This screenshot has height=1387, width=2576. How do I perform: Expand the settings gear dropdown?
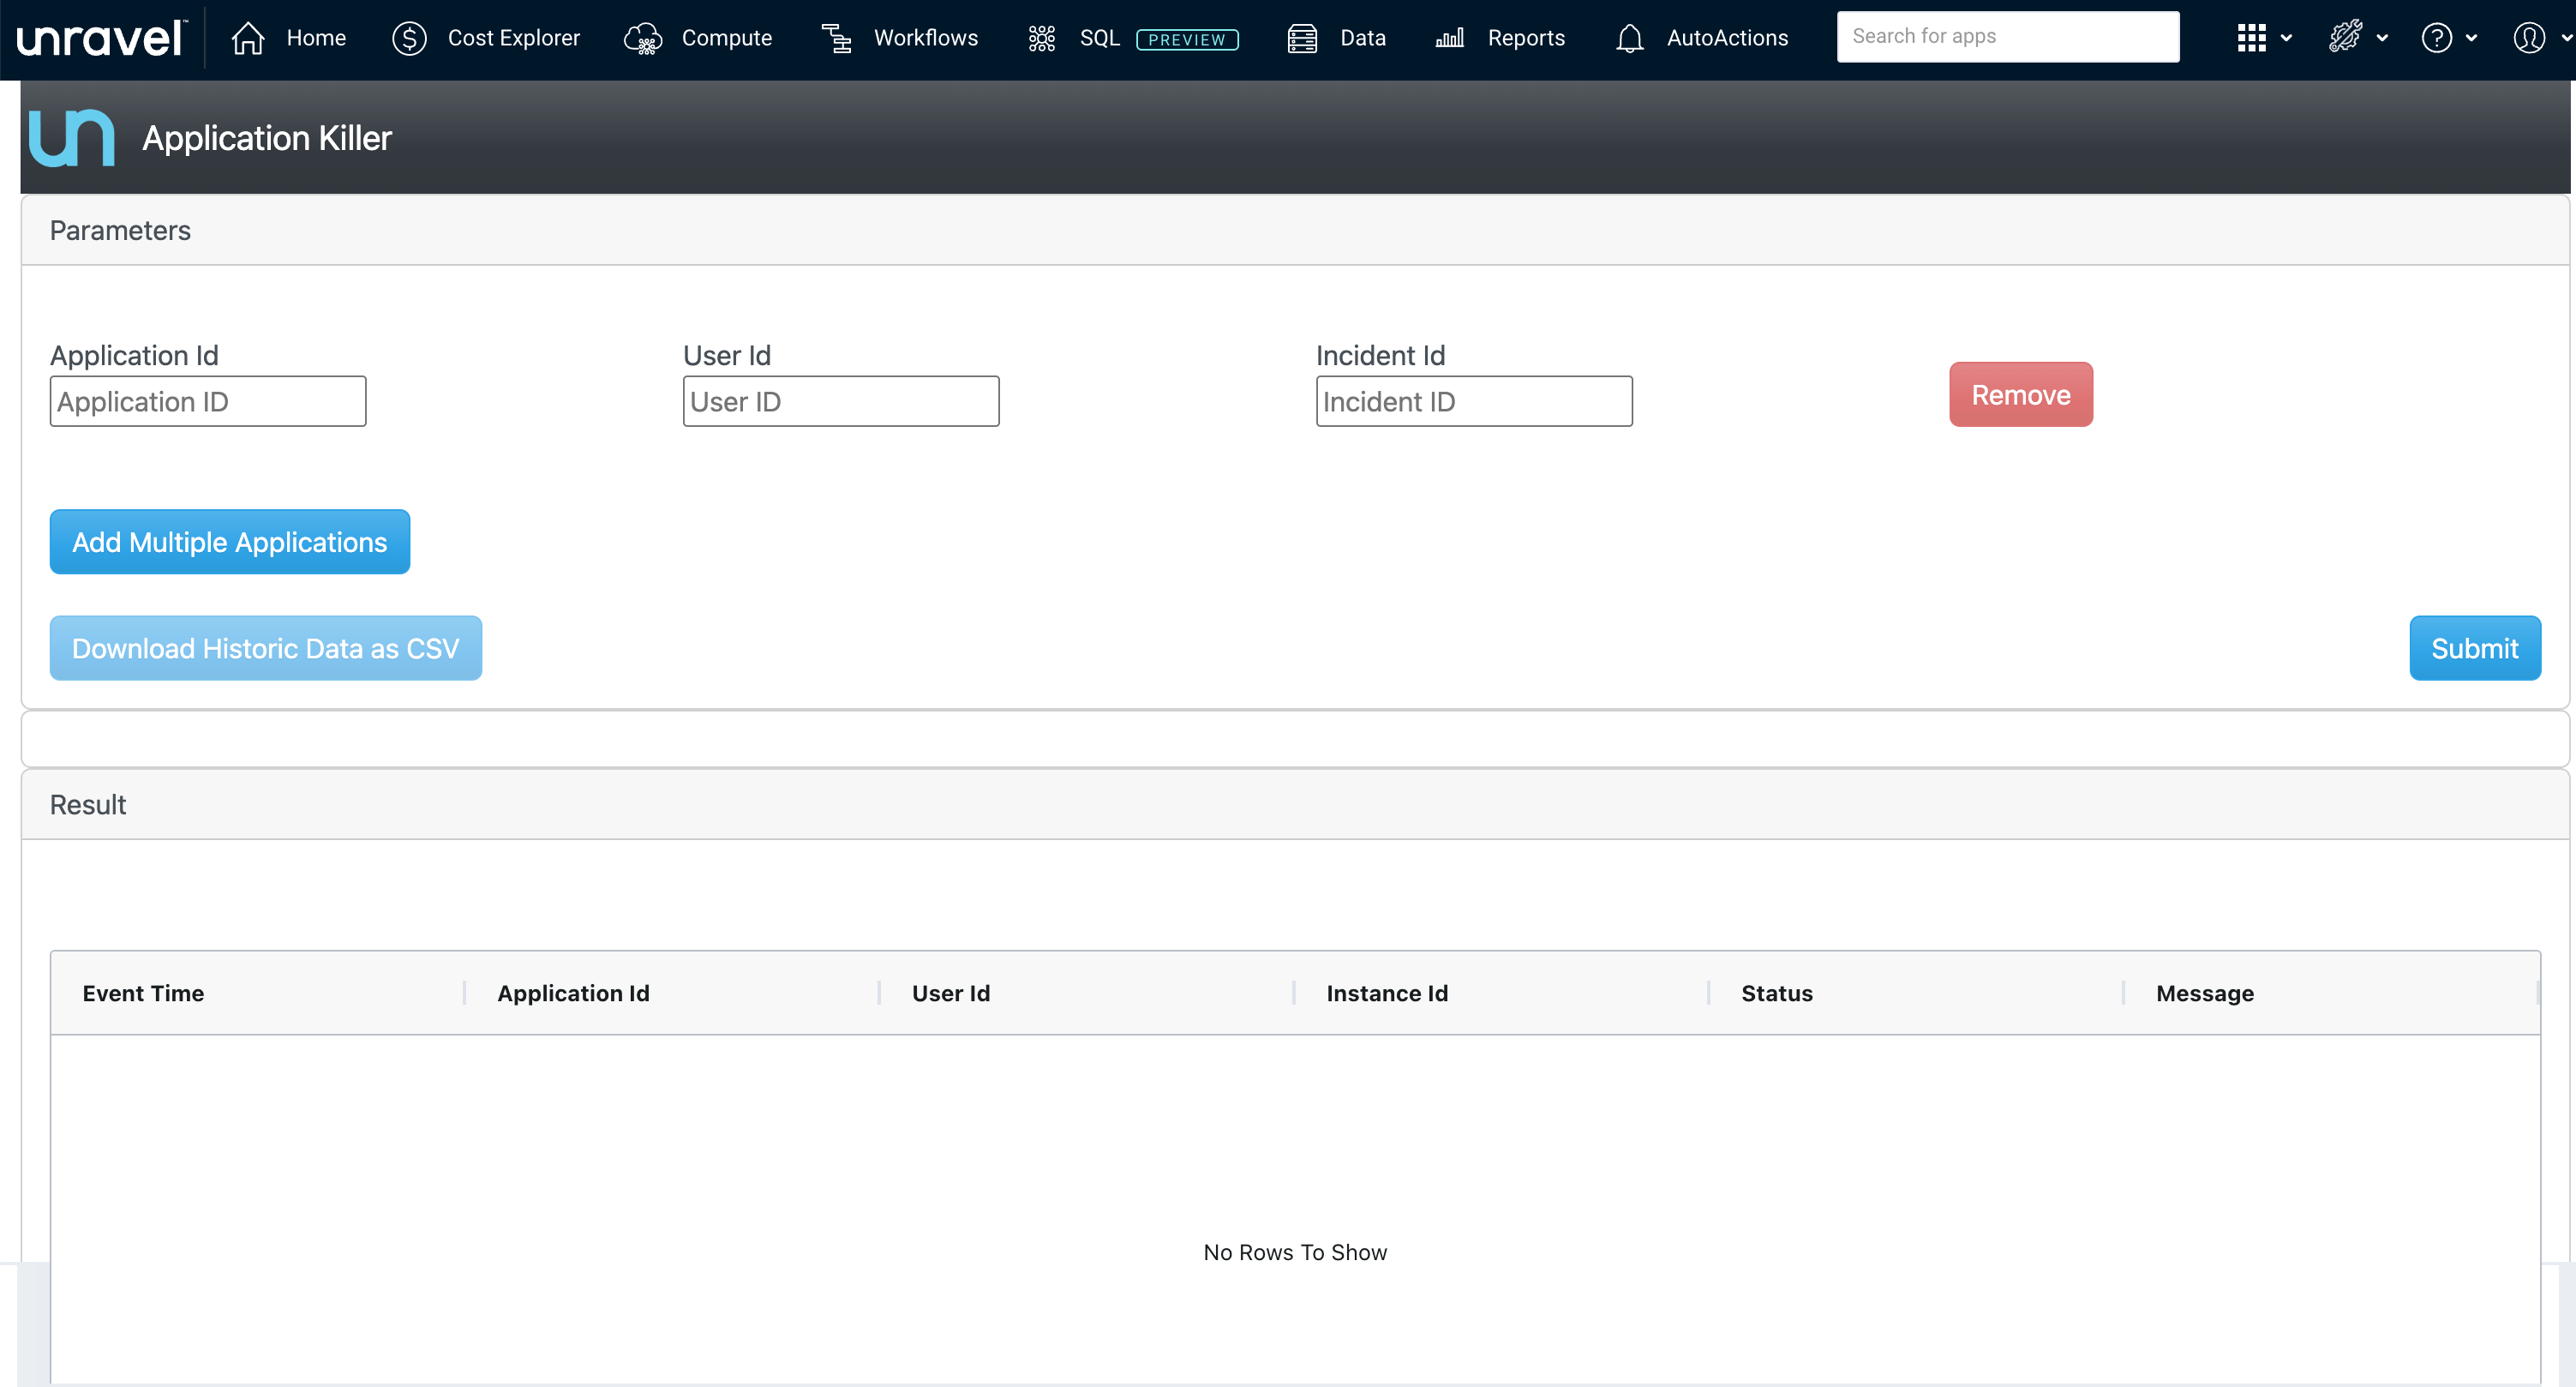click(2357, 38)
